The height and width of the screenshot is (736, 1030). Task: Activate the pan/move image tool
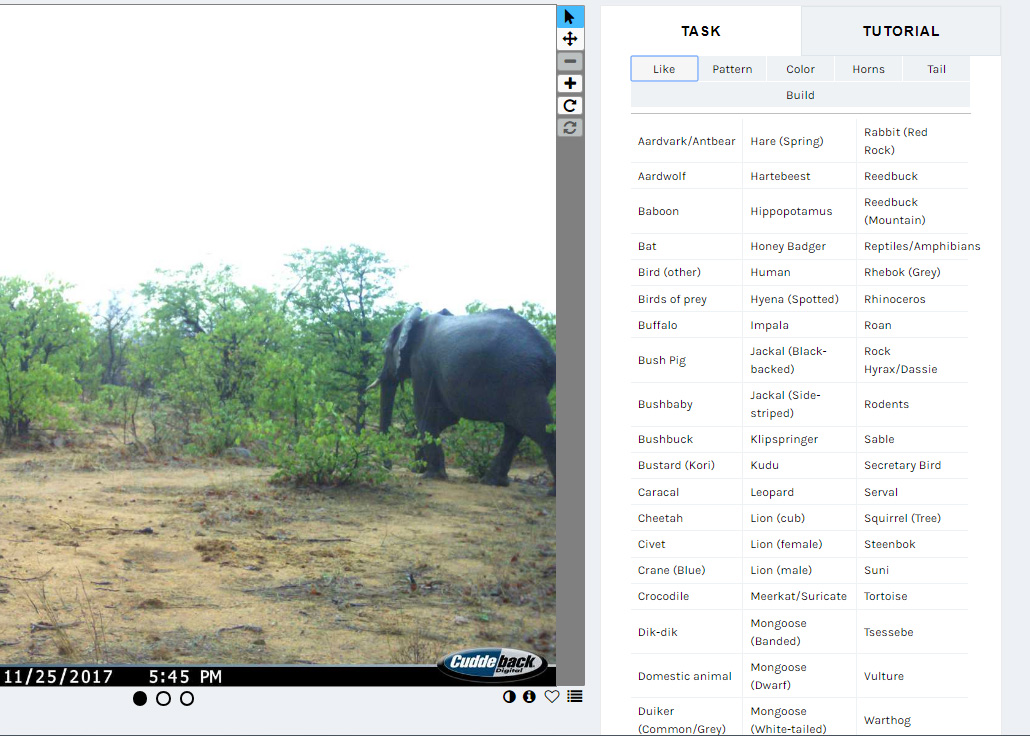[570, 39]
